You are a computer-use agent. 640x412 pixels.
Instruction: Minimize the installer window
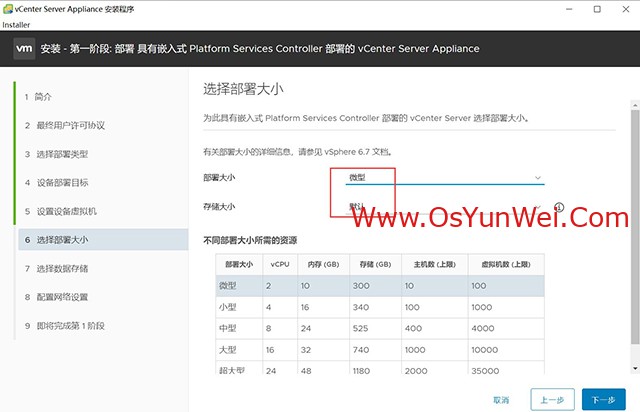[x=569, y=9]
